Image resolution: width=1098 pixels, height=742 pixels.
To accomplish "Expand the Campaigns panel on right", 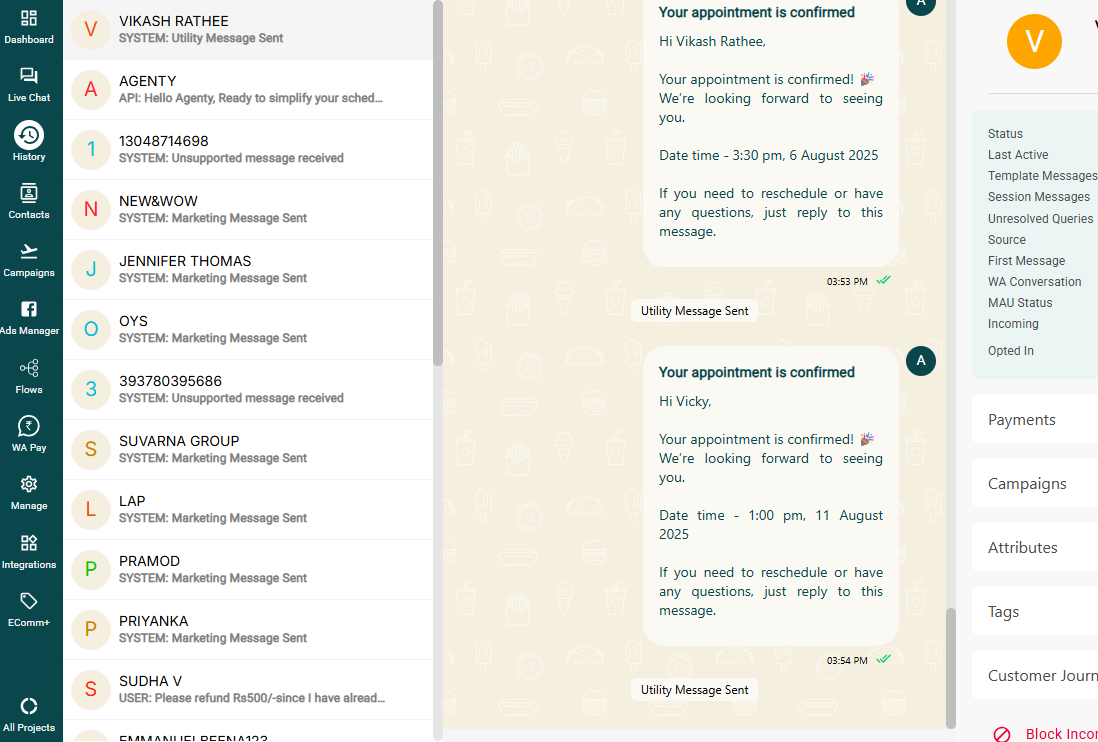I will 1035,484.
